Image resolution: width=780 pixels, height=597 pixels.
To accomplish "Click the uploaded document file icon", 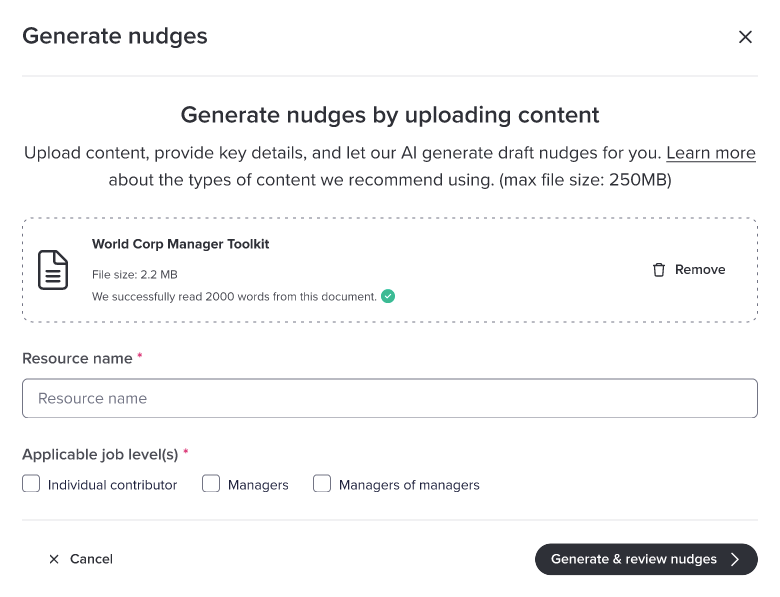I will (53, 270).
